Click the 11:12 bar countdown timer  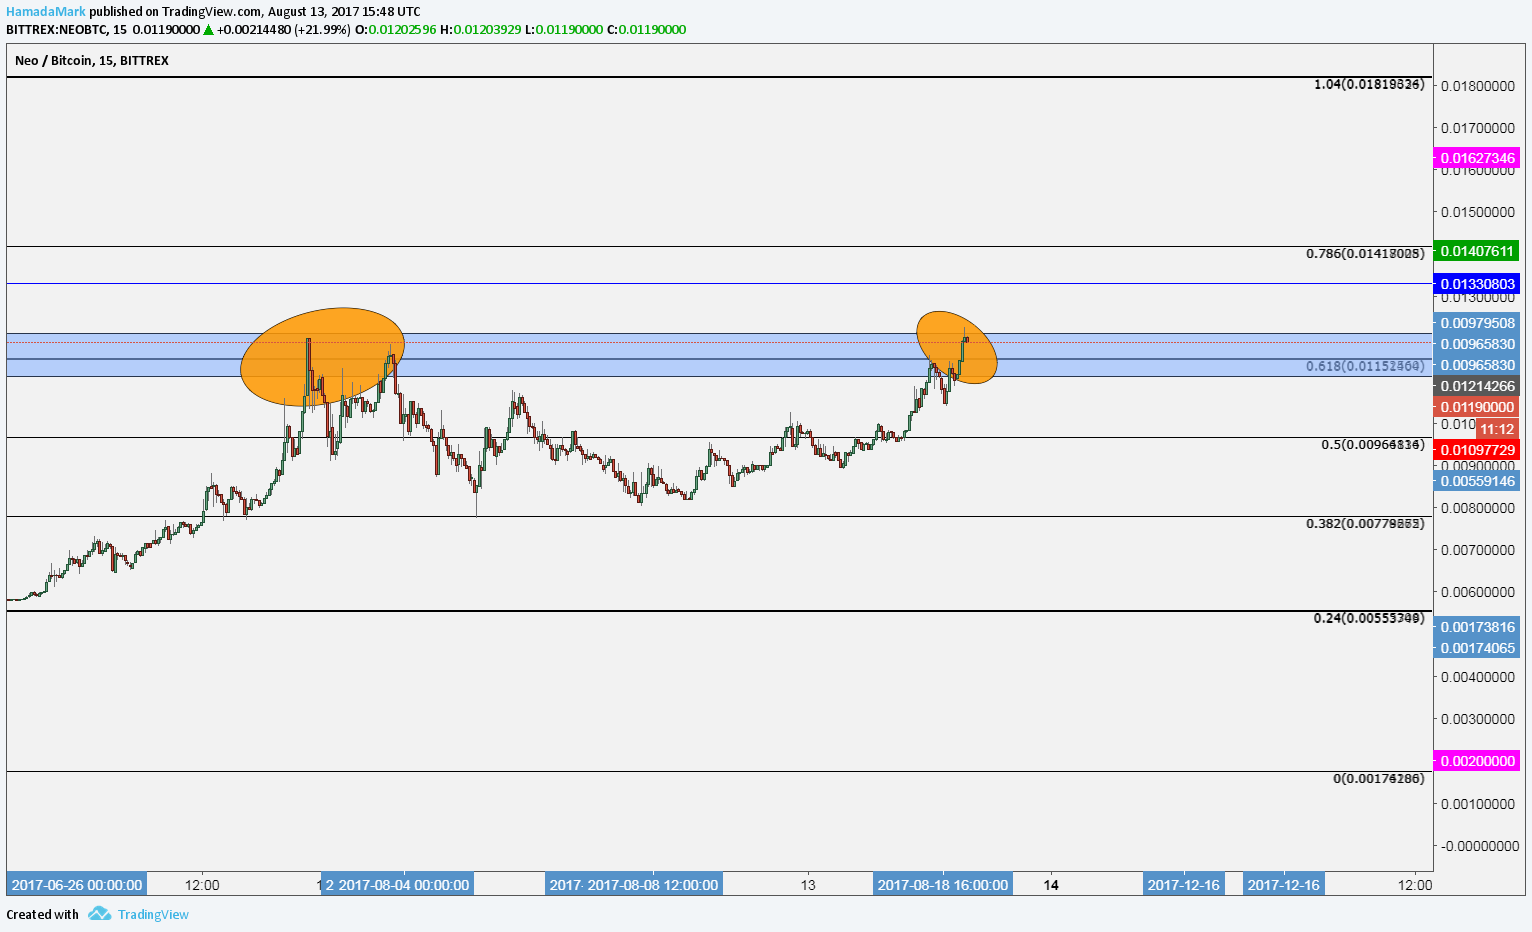pos(1497,429)
